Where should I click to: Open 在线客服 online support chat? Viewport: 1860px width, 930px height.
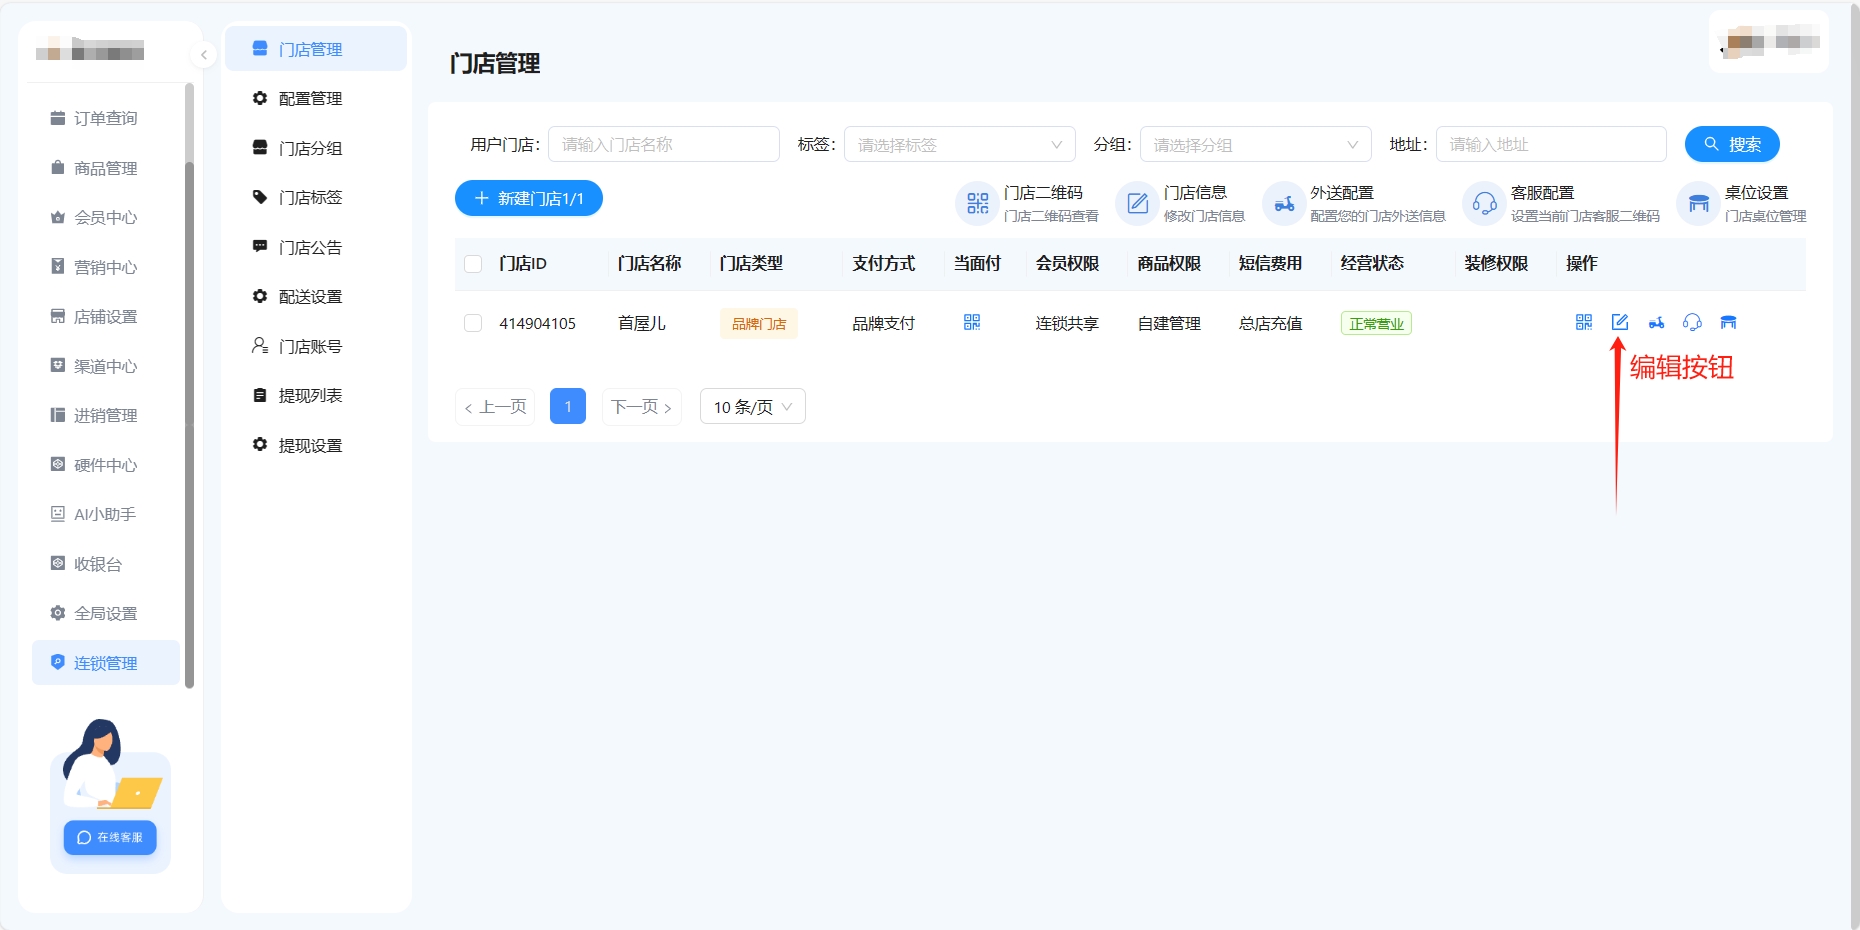(110, 837)
